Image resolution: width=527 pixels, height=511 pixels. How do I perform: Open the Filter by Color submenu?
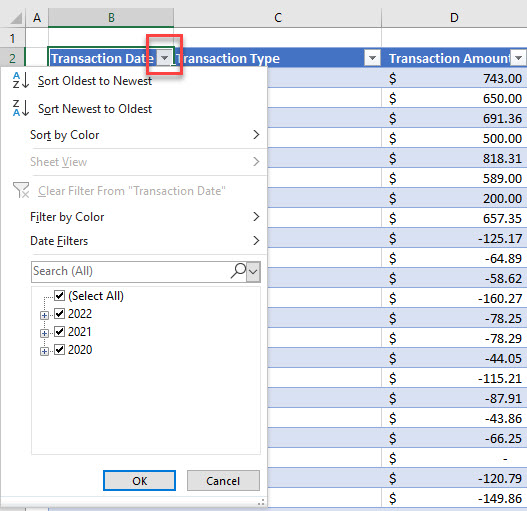click(145, 217)
